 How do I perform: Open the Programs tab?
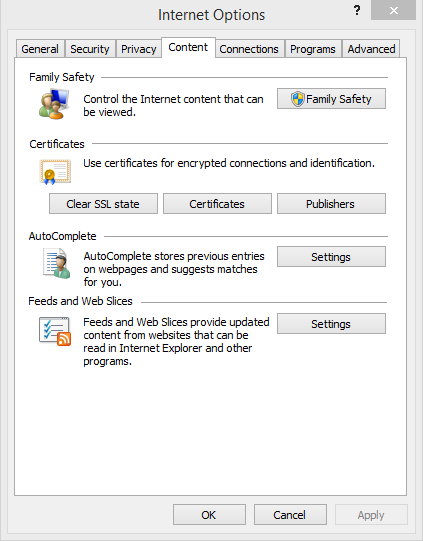(313, 49)
